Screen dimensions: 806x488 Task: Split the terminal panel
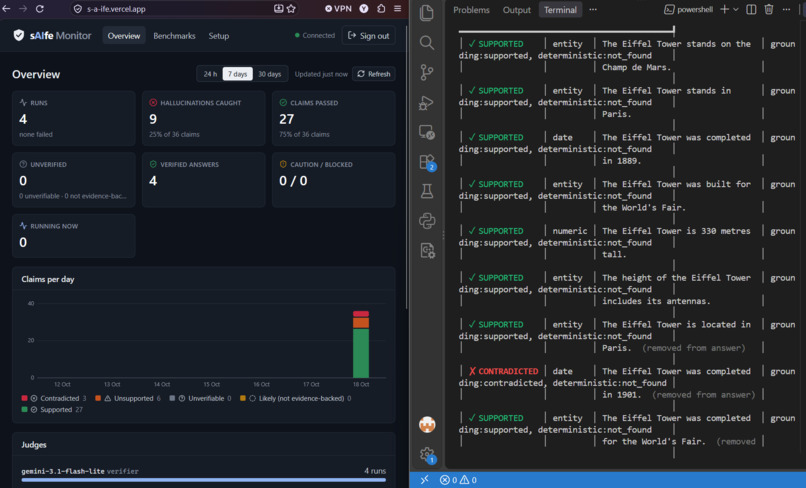tap(751, 9)
